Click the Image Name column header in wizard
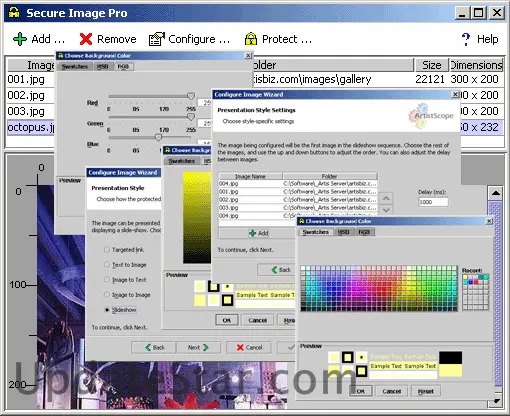 250,176
